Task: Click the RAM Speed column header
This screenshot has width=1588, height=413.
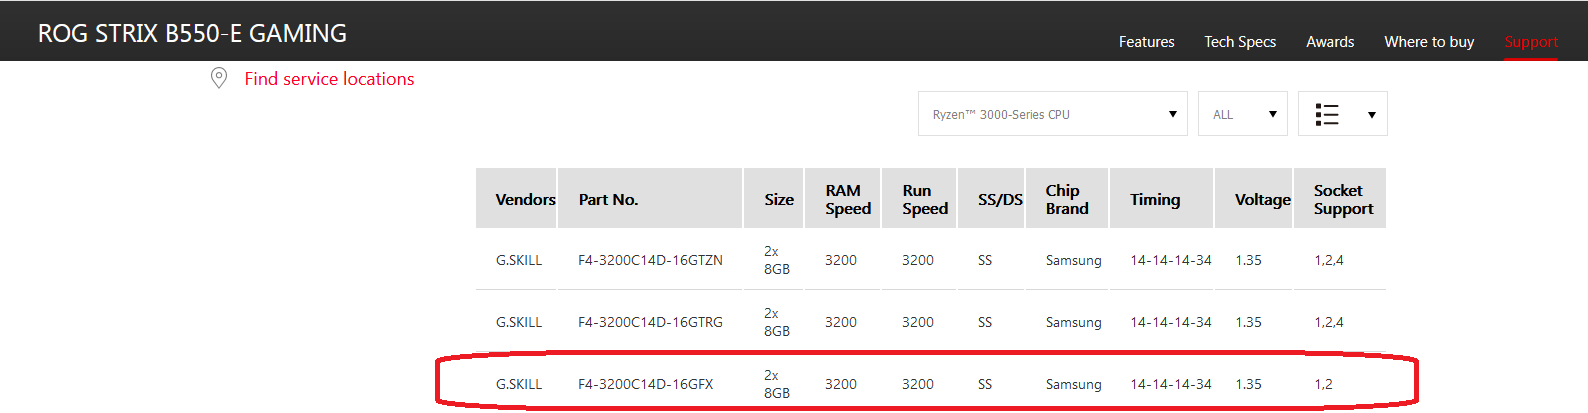Action: tap(843, 199)
